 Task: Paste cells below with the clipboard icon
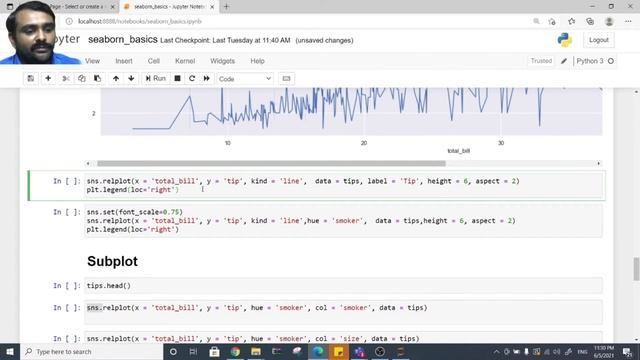(97, 78)
